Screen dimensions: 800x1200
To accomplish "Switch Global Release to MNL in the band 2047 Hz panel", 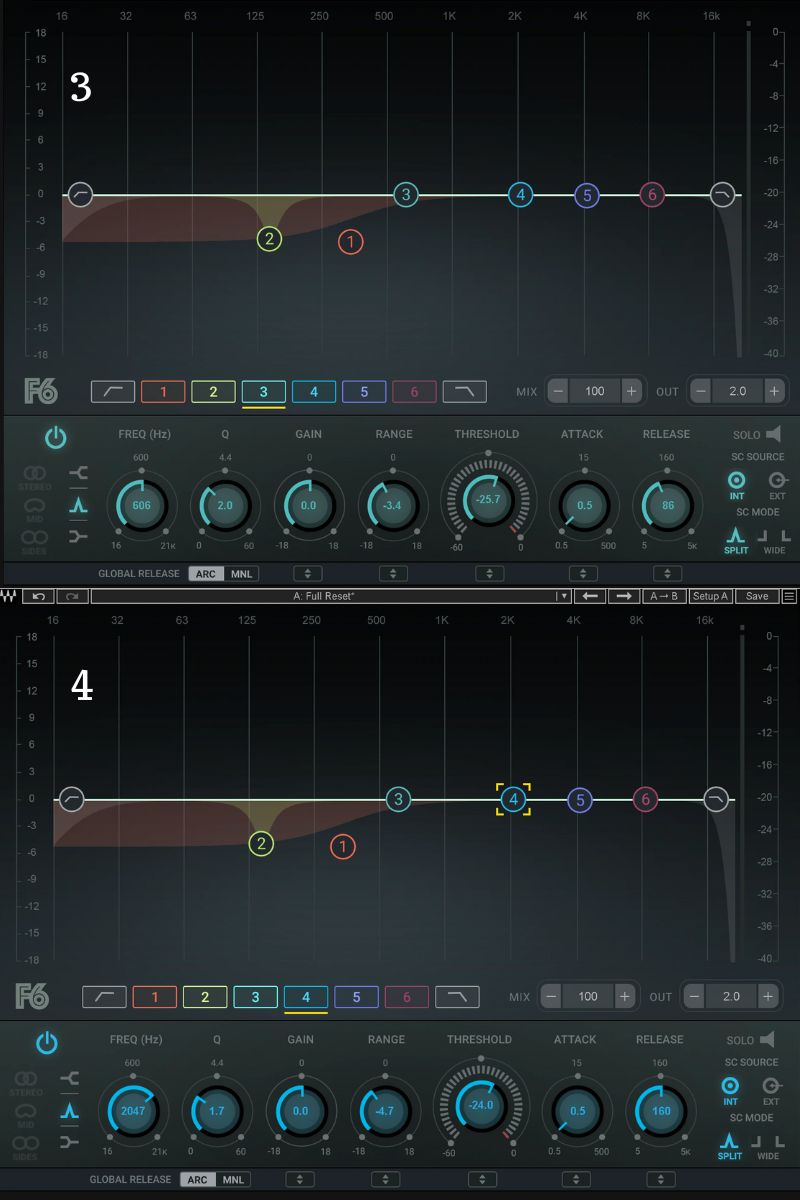I will coord(233,1179).
